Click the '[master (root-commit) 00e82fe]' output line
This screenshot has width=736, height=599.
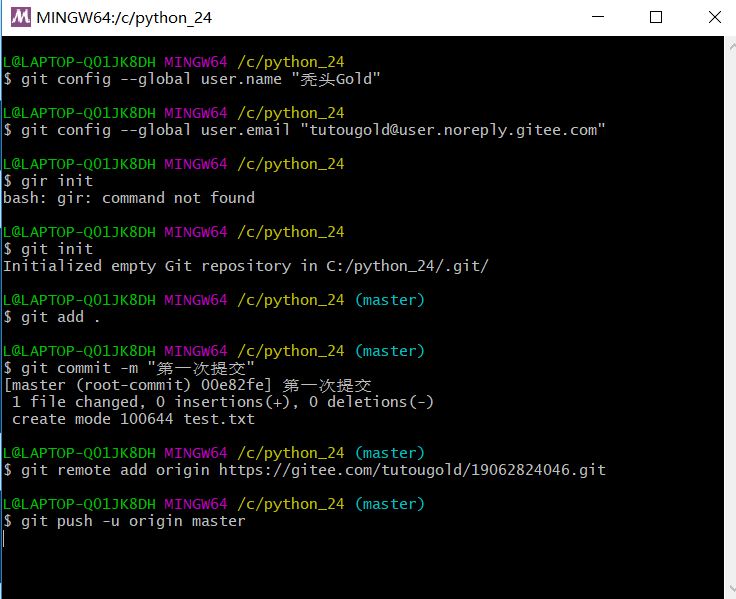(187, 385)
